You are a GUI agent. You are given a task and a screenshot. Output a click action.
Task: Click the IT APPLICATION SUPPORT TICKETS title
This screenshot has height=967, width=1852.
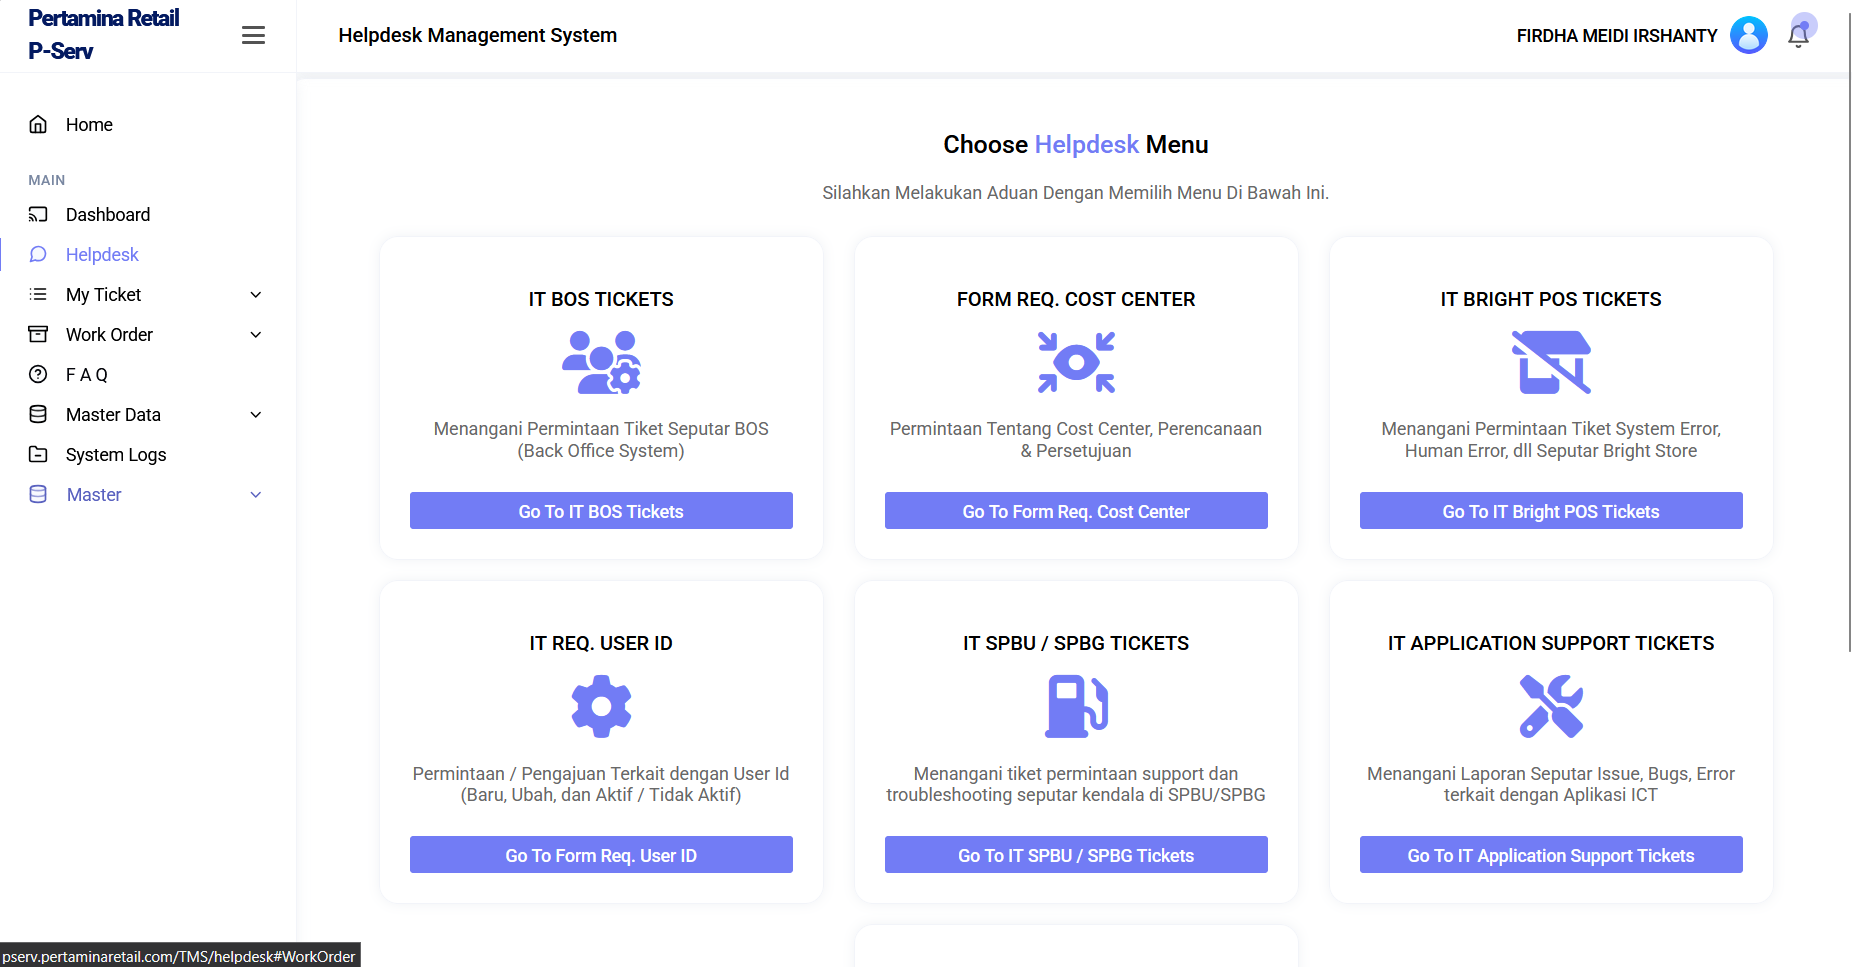coord(1551,643)
